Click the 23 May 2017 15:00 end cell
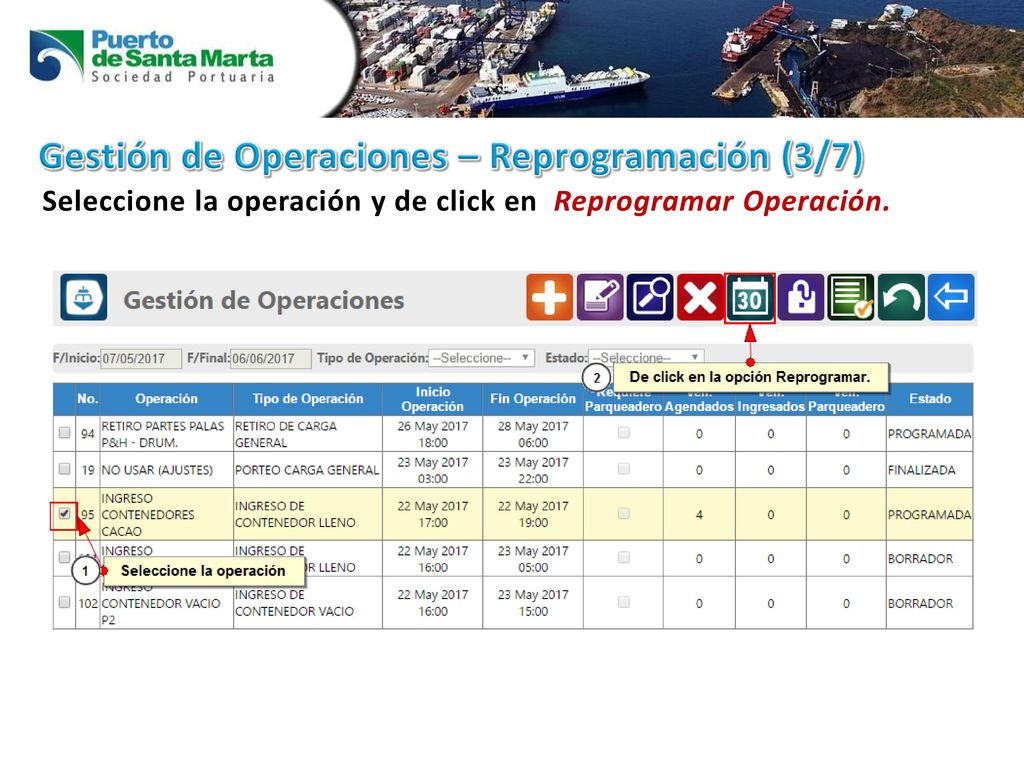 click(533, 603)
